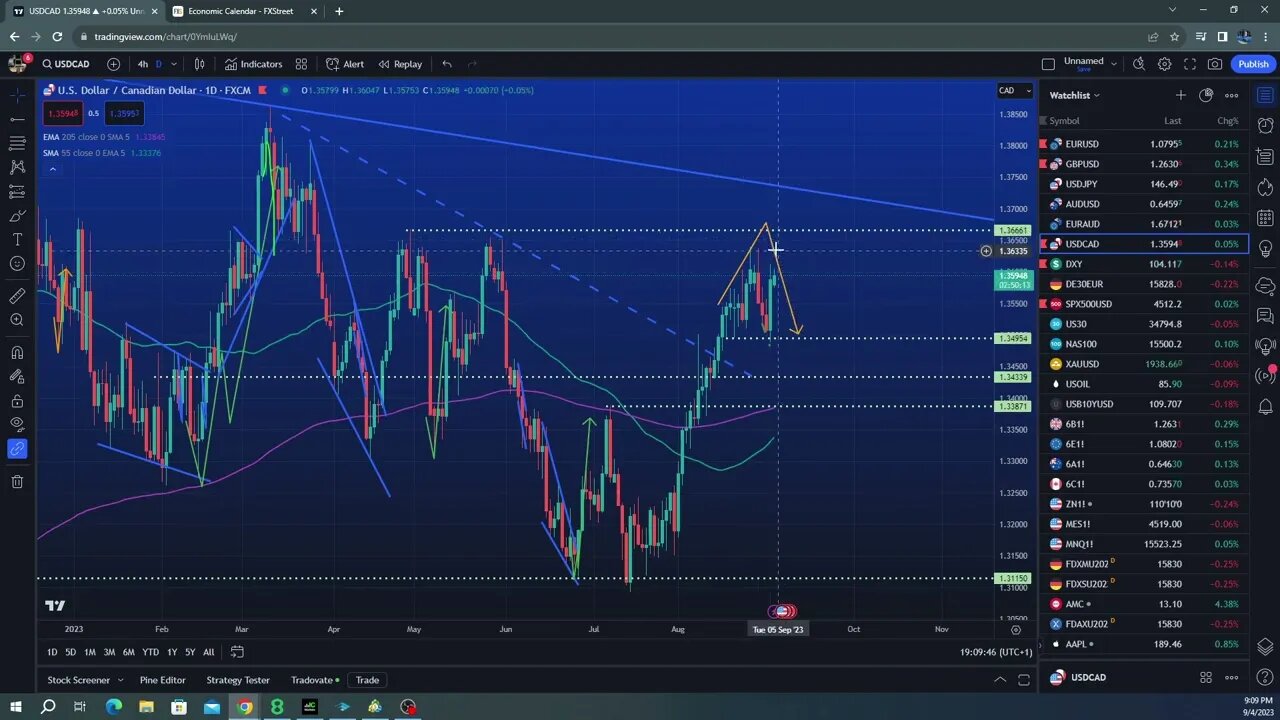The image size is (1280, 720).
Task: Open the Indicators dialog
Action: pyautogui.click(x=253, y=64)
